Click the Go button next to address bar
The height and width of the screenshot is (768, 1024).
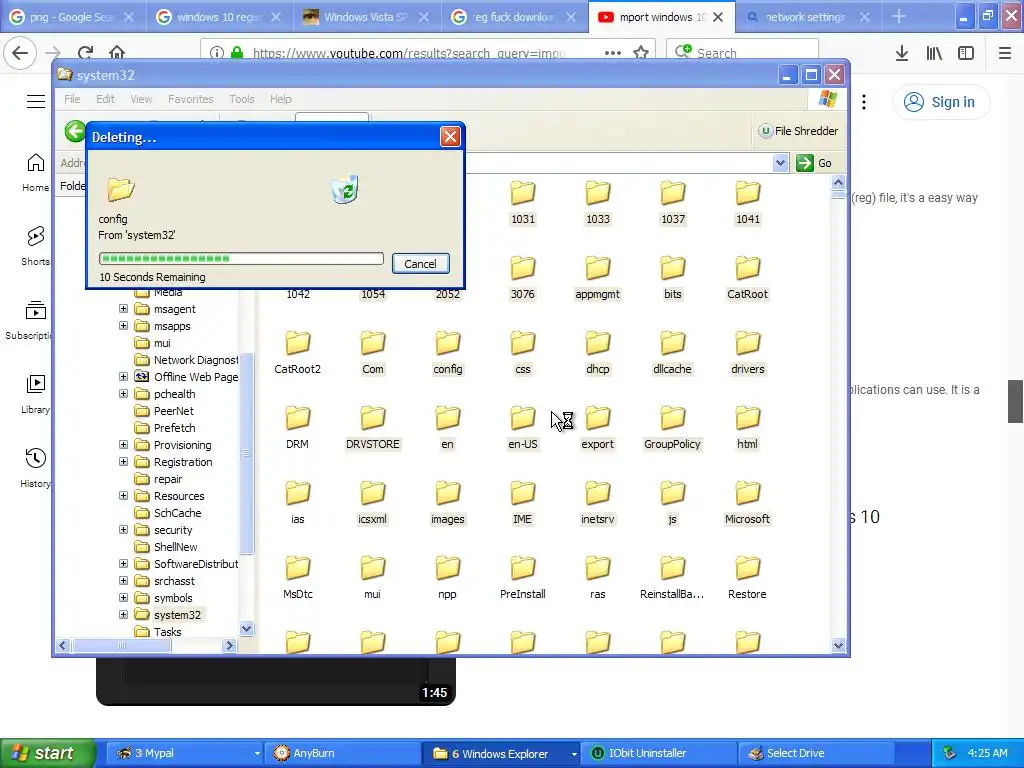[x=814, y=163]
